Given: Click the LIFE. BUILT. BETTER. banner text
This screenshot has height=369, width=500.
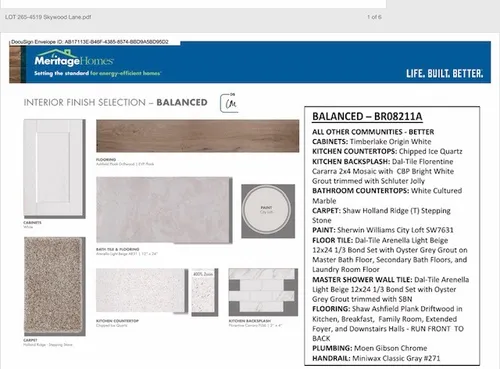Looking at the screenshot, I should pyautogui.click(x=444, y=74).
